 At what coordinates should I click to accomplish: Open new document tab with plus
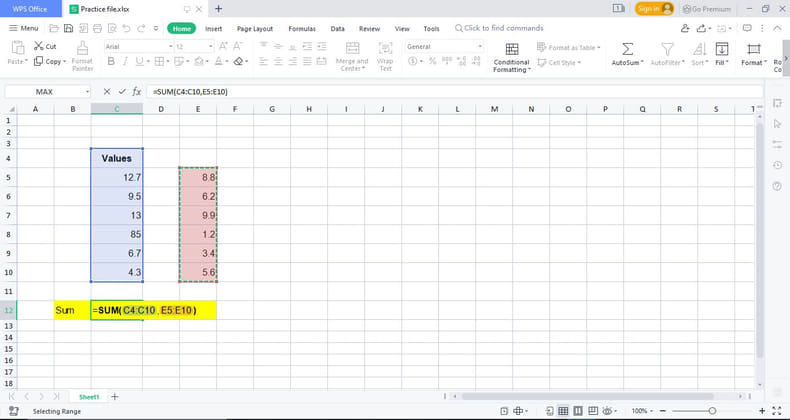click(x=219, y=9)
